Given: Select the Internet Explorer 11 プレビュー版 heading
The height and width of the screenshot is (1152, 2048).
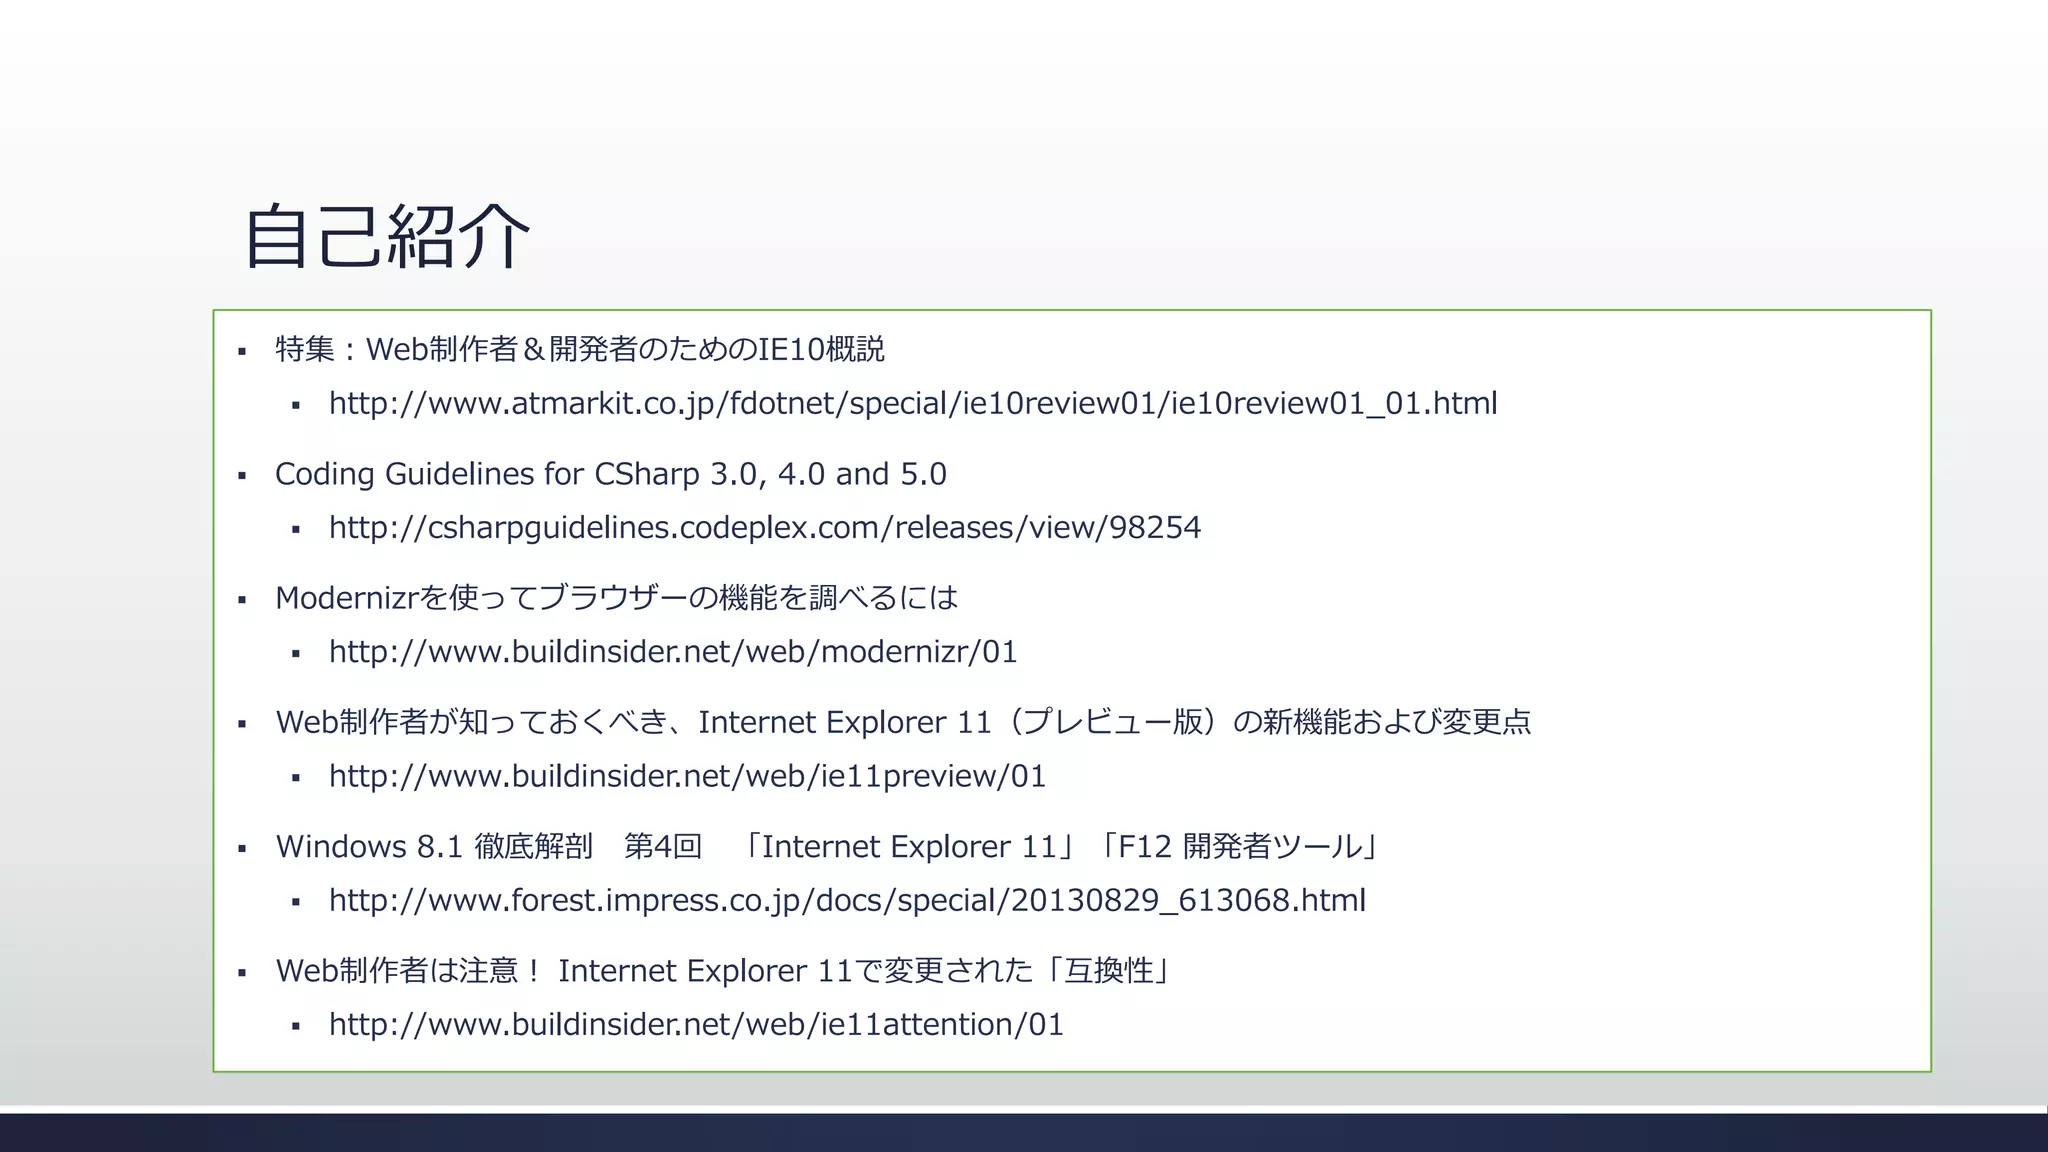Looking at the screenshot, I should [x=903, y=721].
